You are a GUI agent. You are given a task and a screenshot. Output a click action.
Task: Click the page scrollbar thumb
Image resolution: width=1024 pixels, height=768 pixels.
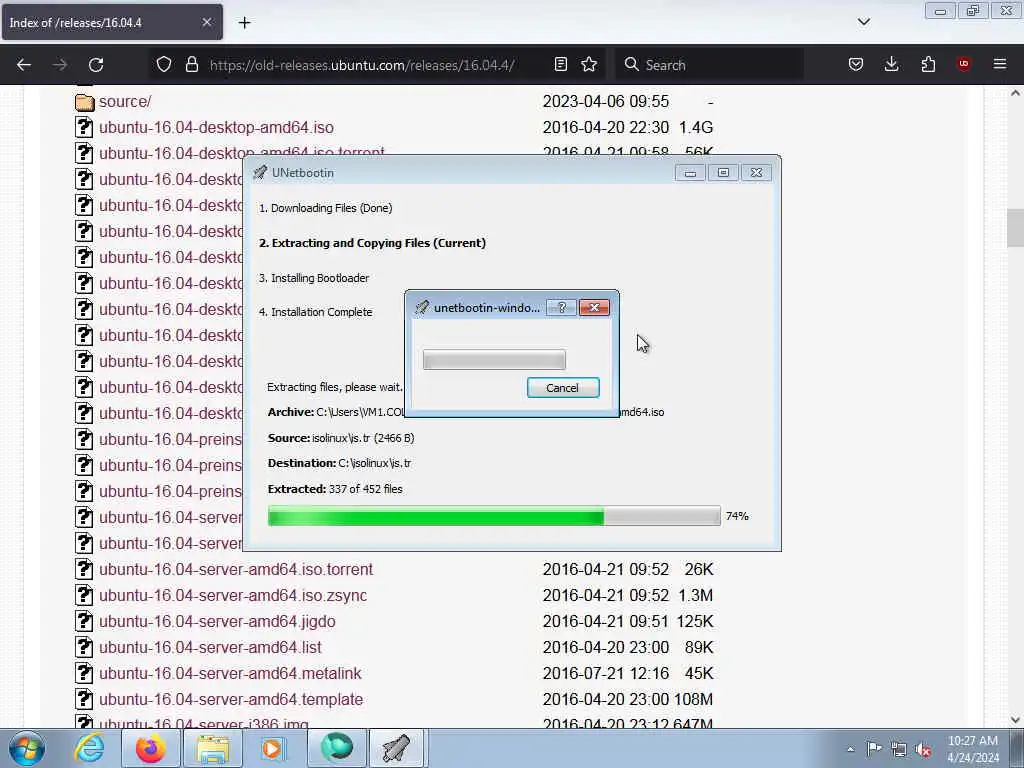(x=1015, y=227)
